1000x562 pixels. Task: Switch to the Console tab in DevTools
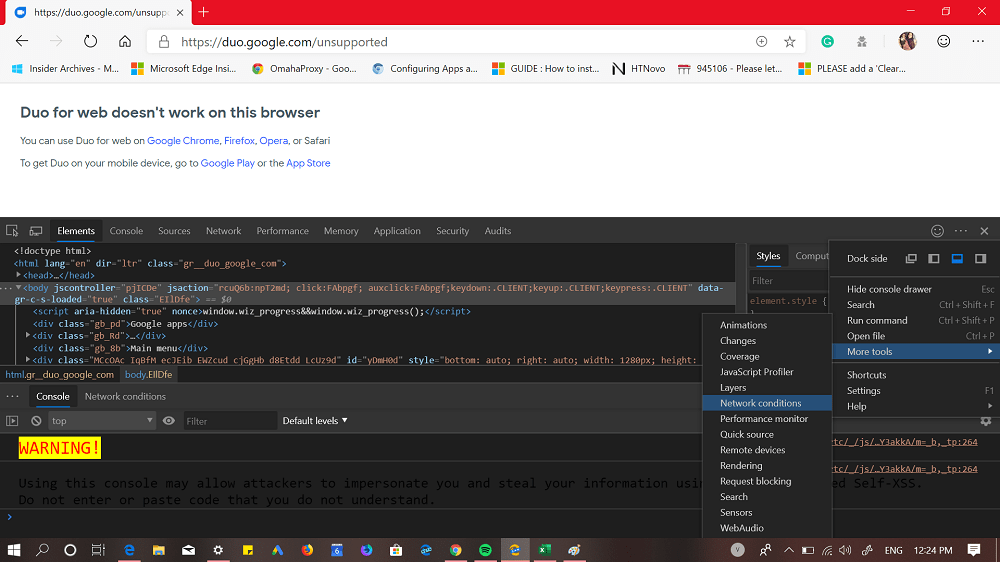126,231
